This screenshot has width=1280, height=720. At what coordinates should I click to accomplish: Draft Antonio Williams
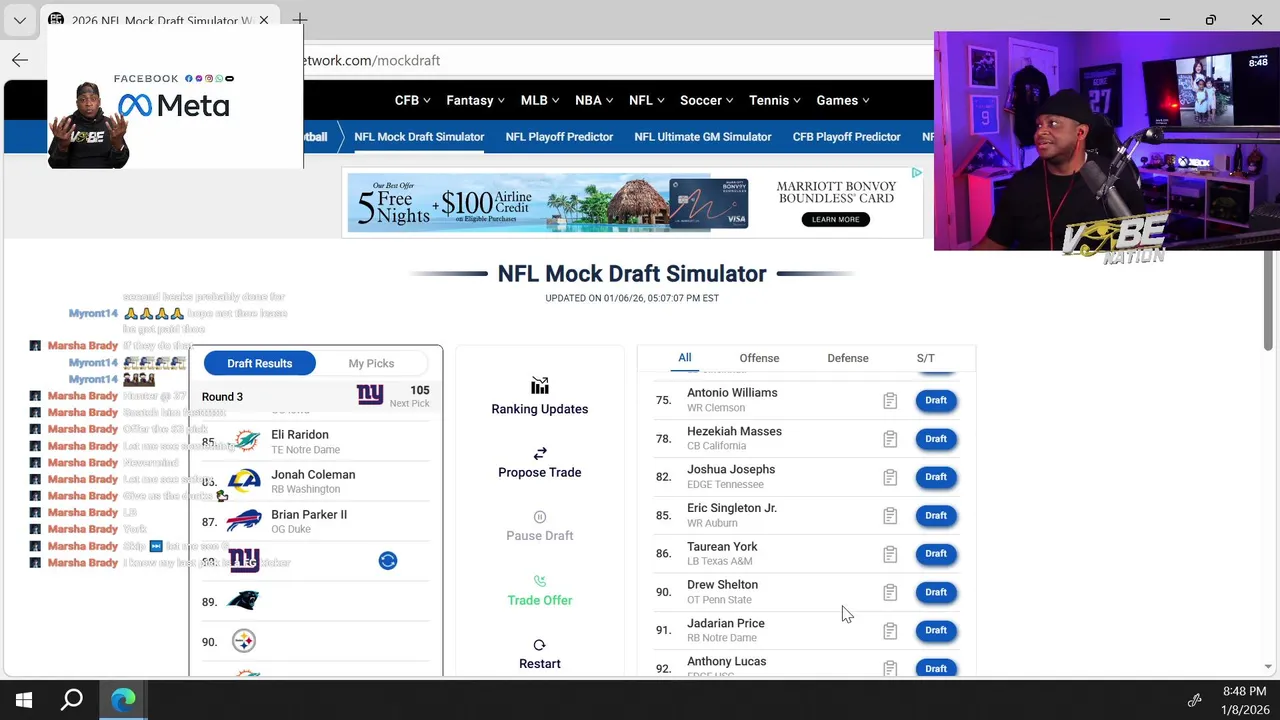tap(936, 400)
